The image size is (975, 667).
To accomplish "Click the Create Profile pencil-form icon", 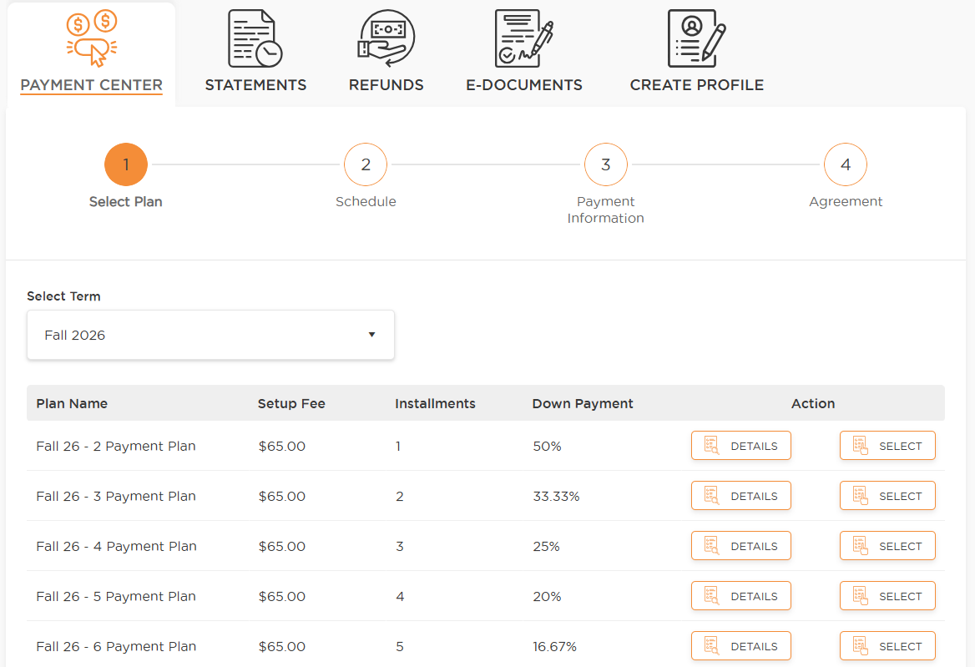I will (696, 39).
